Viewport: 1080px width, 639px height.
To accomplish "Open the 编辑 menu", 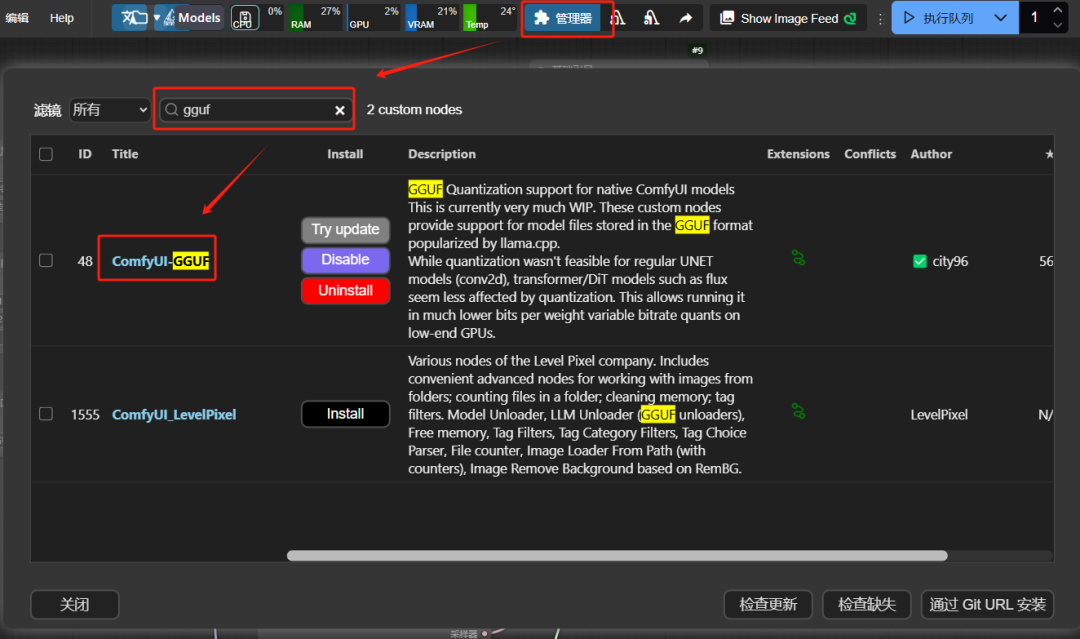I will [17, 18].
